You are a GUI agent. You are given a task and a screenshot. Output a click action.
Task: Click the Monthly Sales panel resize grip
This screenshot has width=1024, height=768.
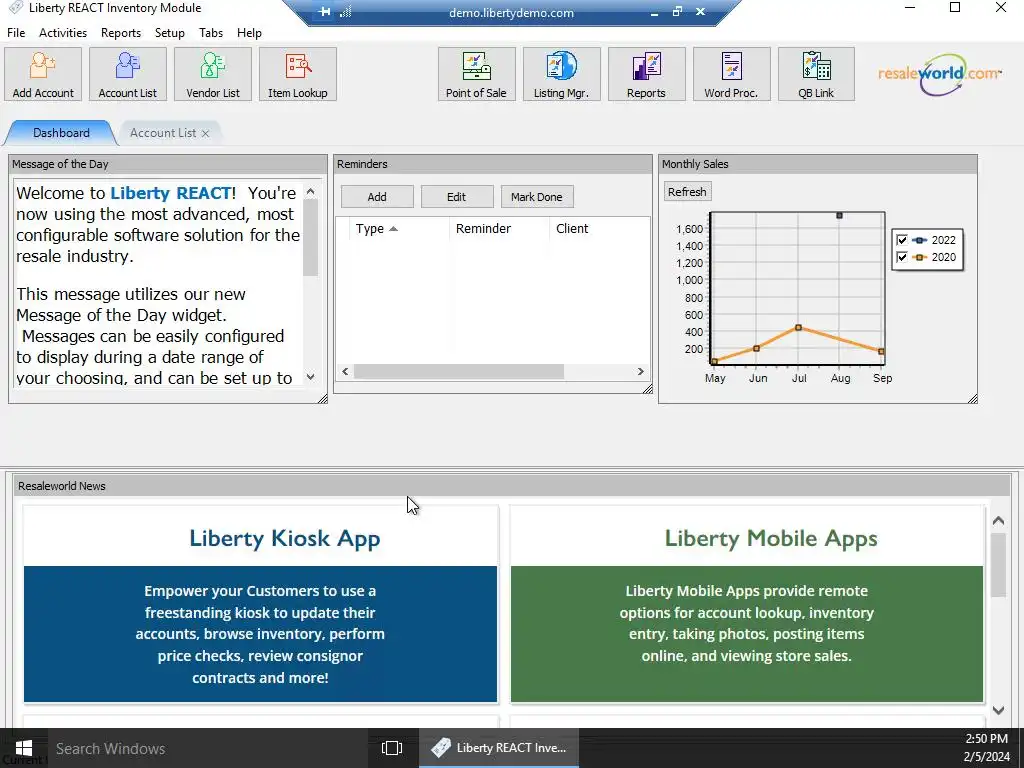pos(972,398)
